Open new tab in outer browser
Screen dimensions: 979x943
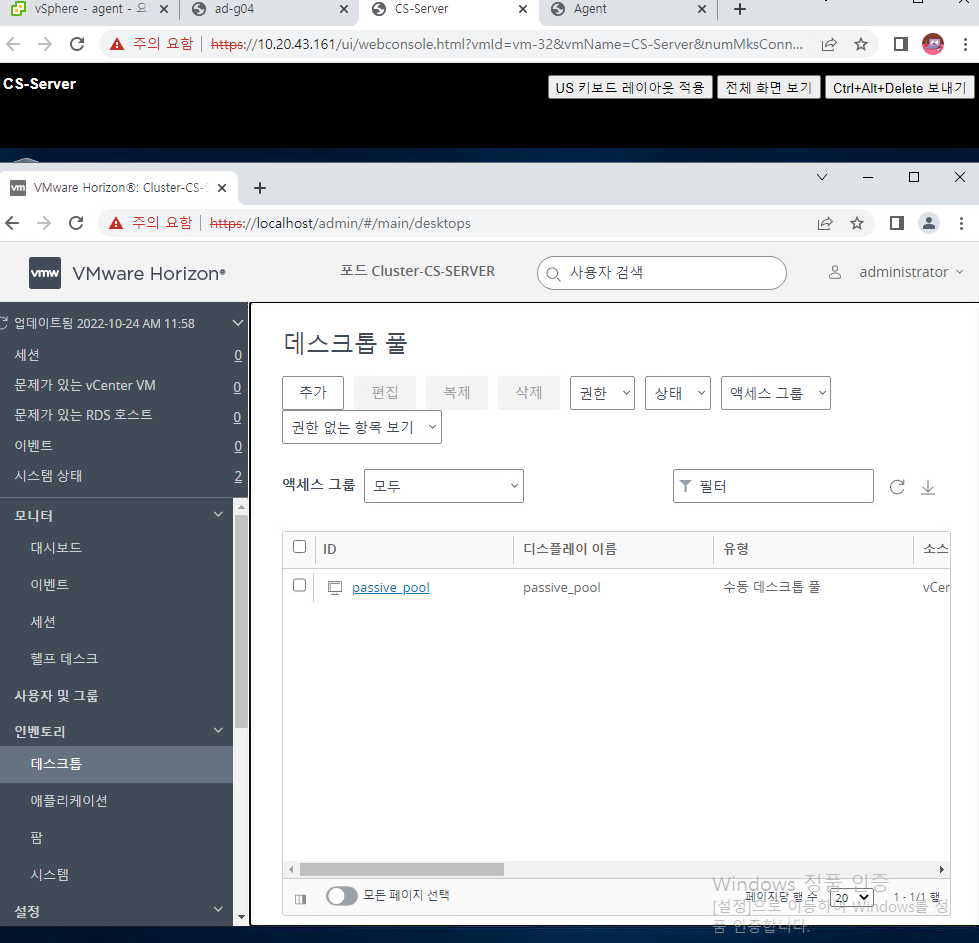[740, 9]
